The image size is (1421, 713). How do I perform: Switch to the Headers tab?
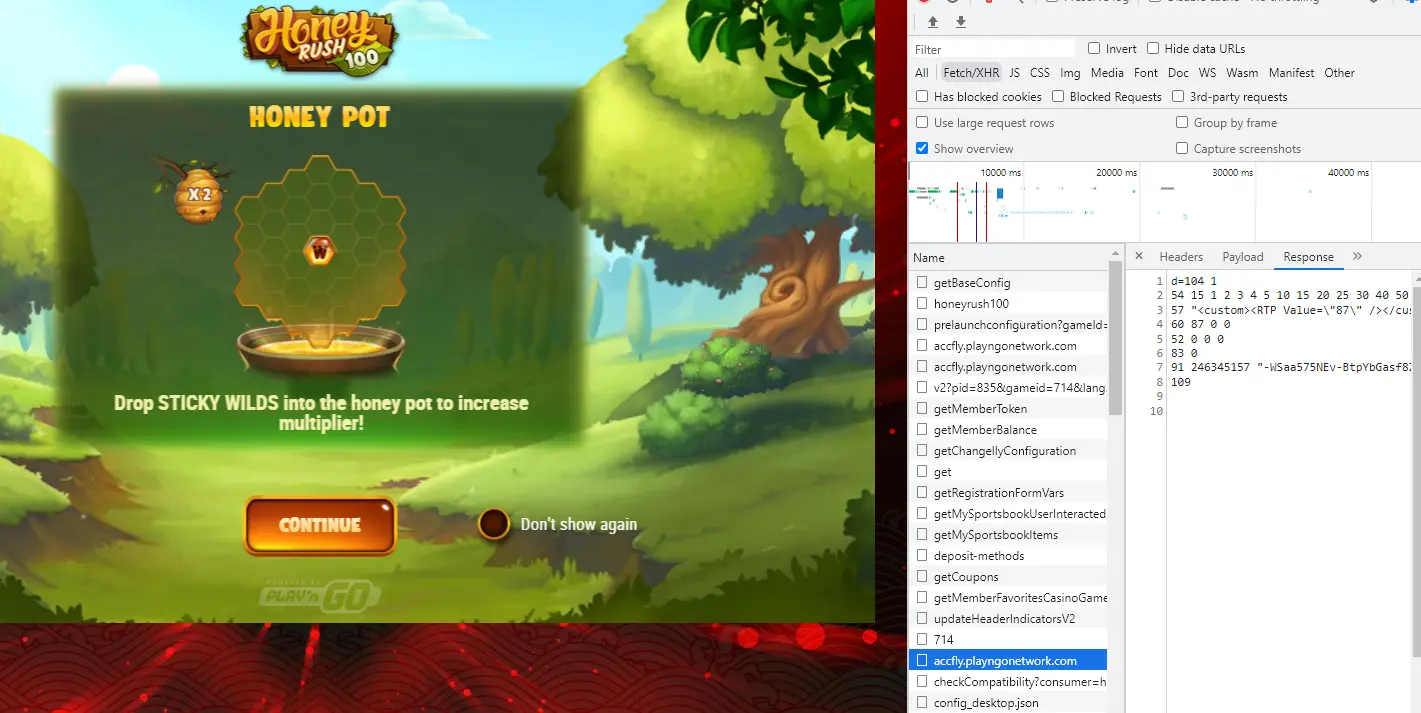coord(1181,257)
